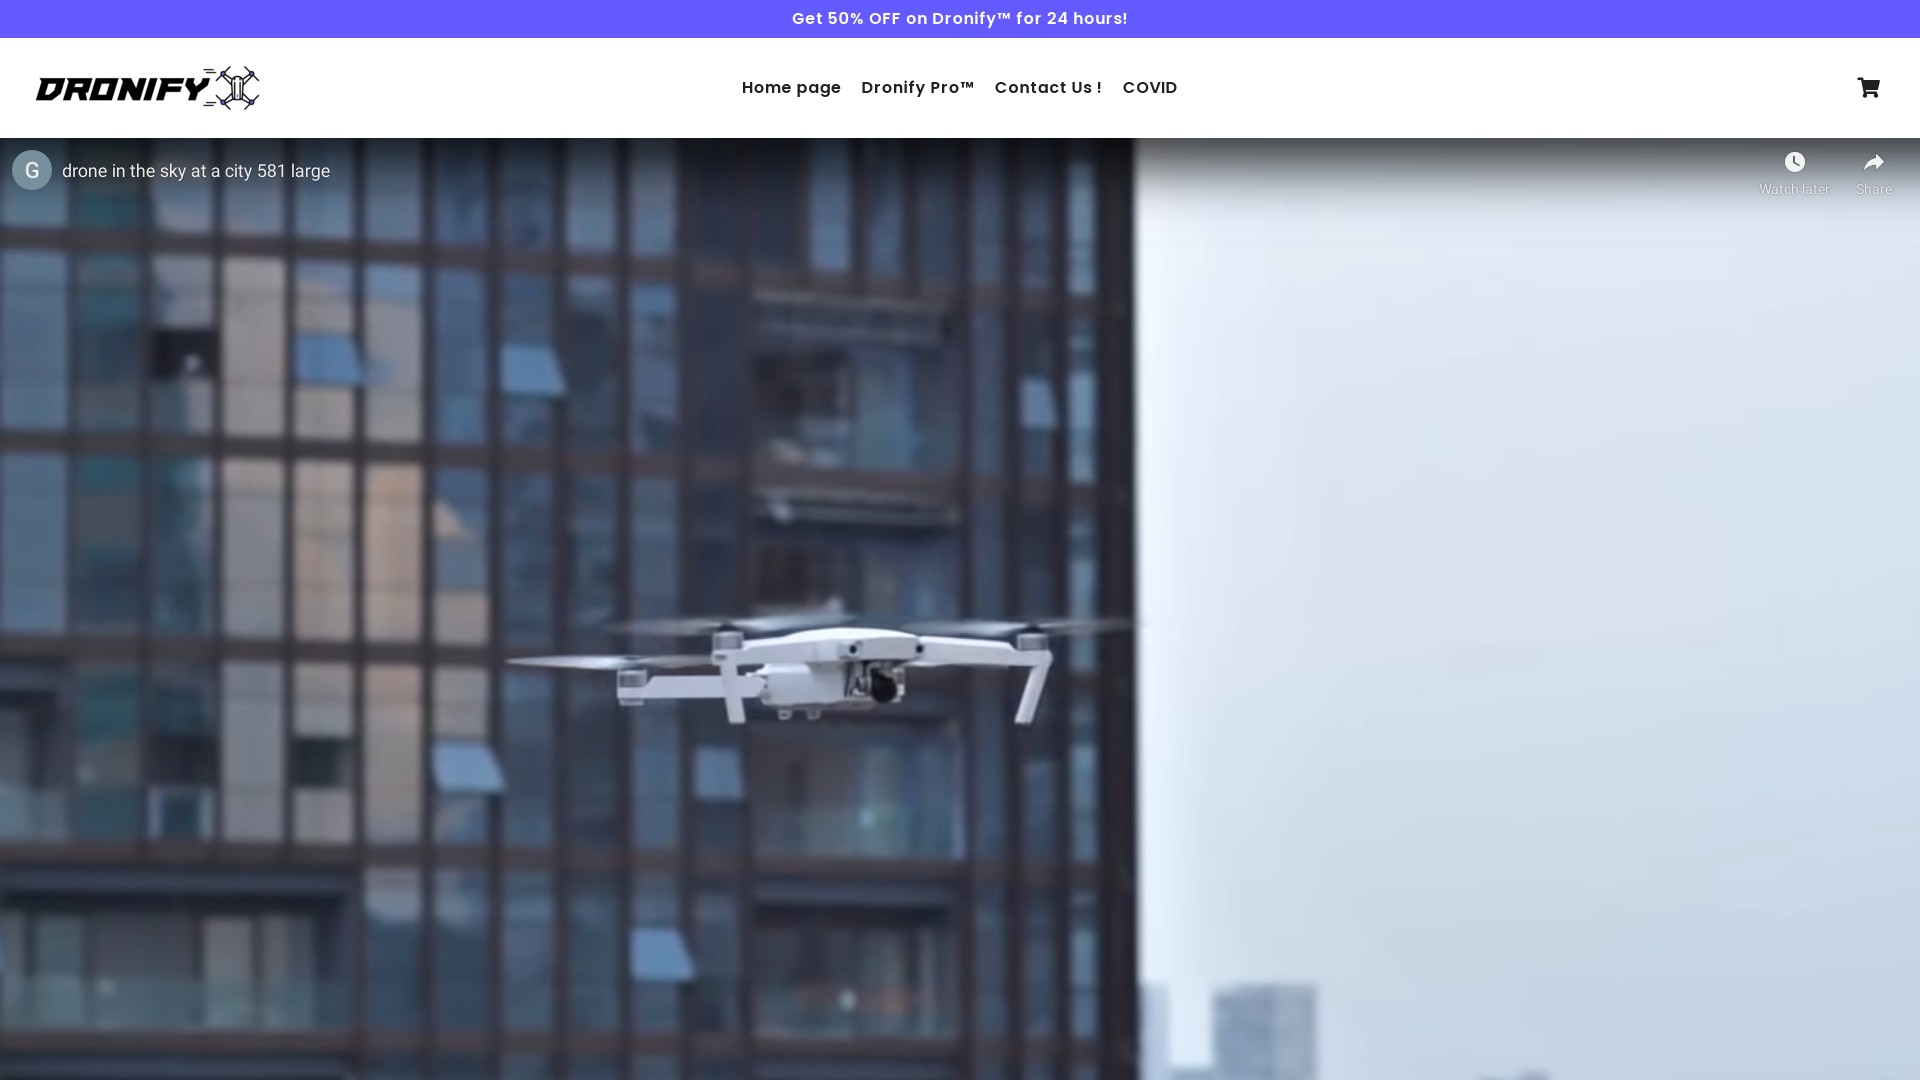Click the G profile avatar icon
Screen dimensions: 1920x1080
(32, 170)
